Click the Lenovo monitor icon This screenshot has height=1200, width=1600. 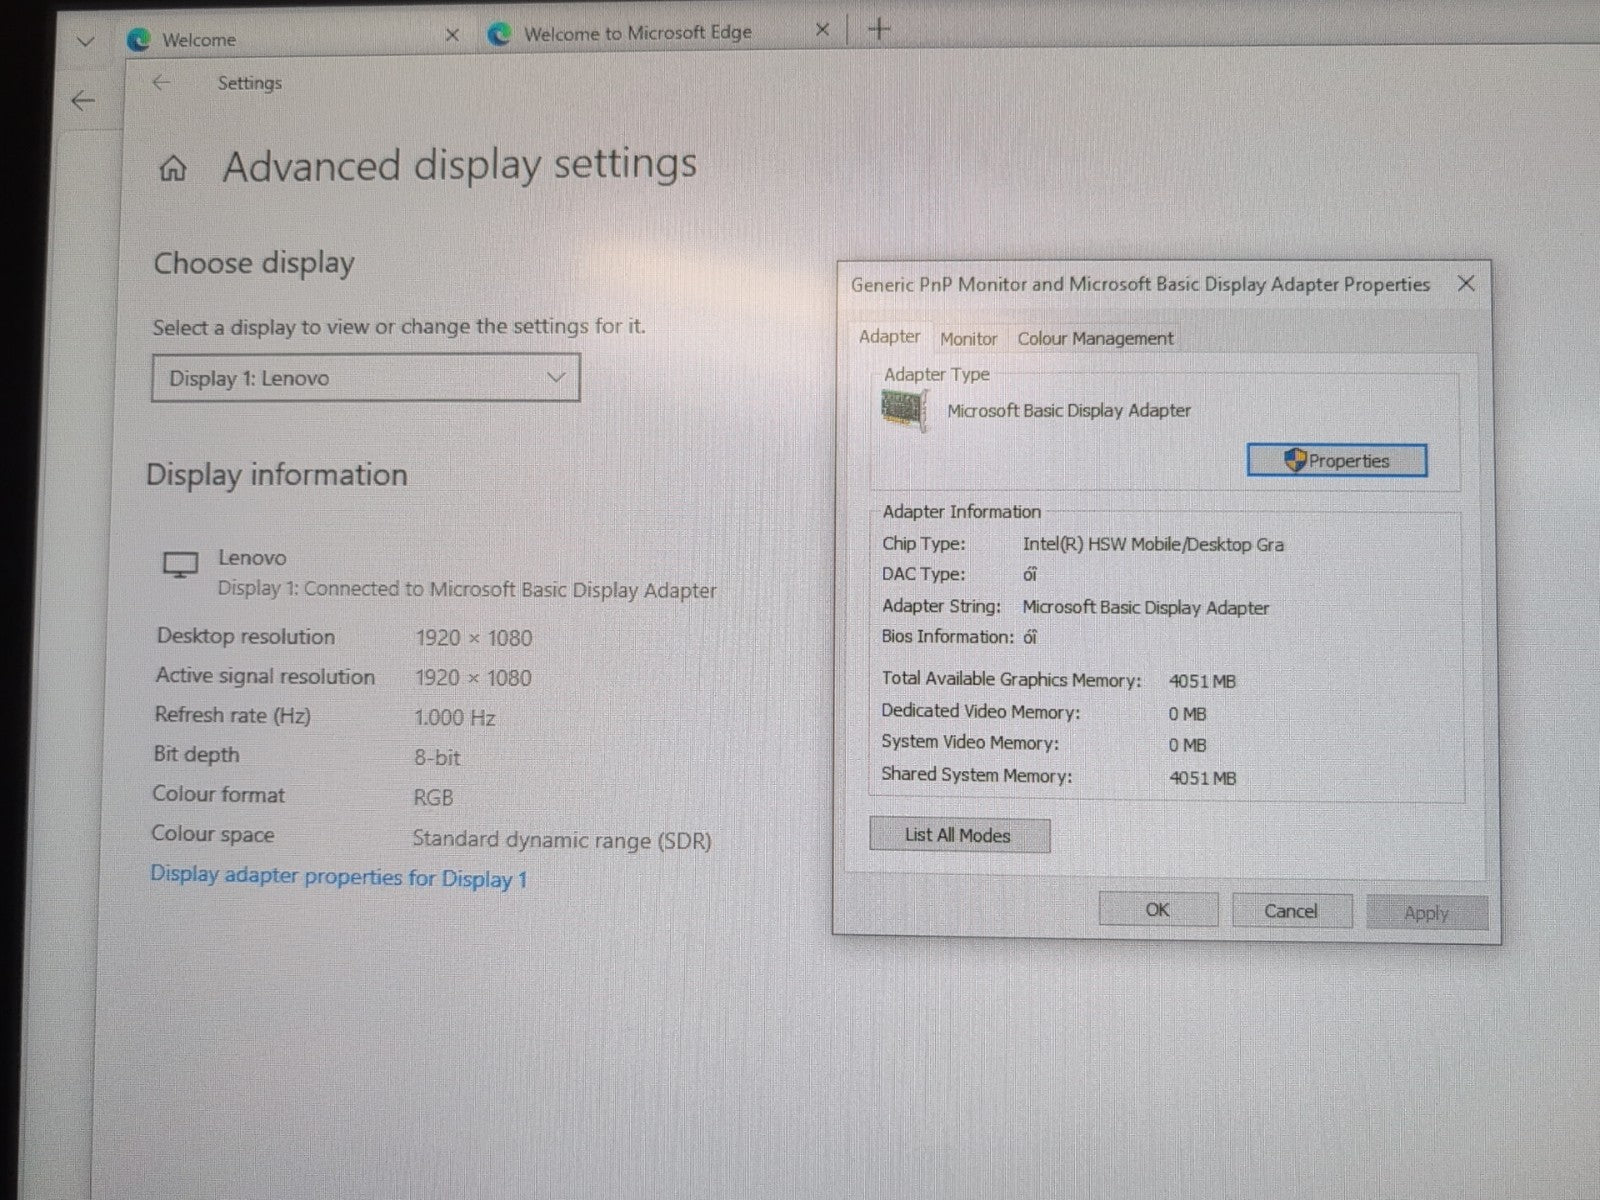point(180,565)
